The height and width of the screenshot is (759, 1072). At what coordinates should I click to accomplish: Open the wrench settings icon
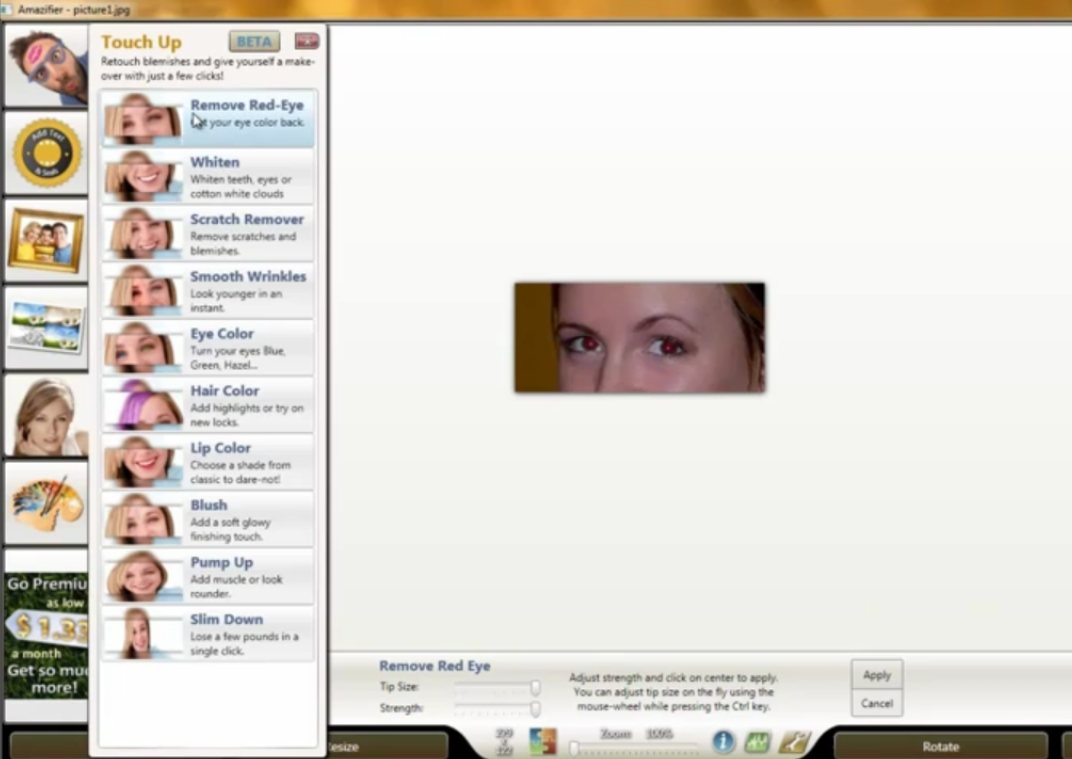click(793, 742)
